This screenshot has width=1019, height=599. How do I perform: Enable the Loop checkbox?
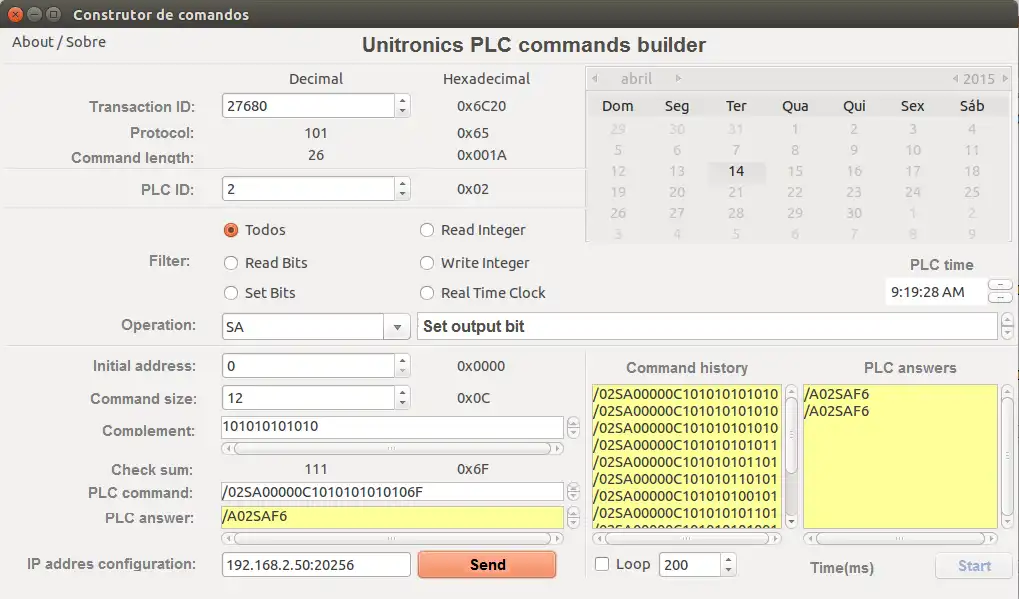click(x=601, y=563)
